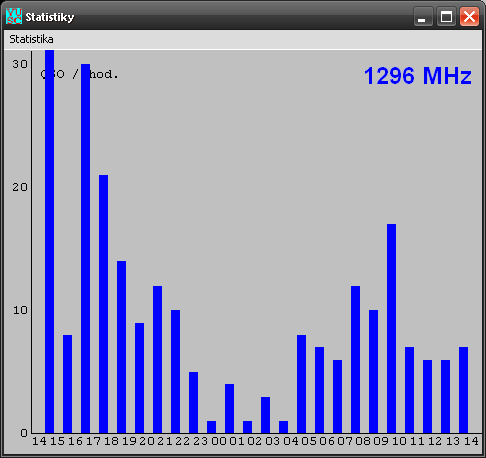Click the bar between hours 07 and 08

pos(356,359)
